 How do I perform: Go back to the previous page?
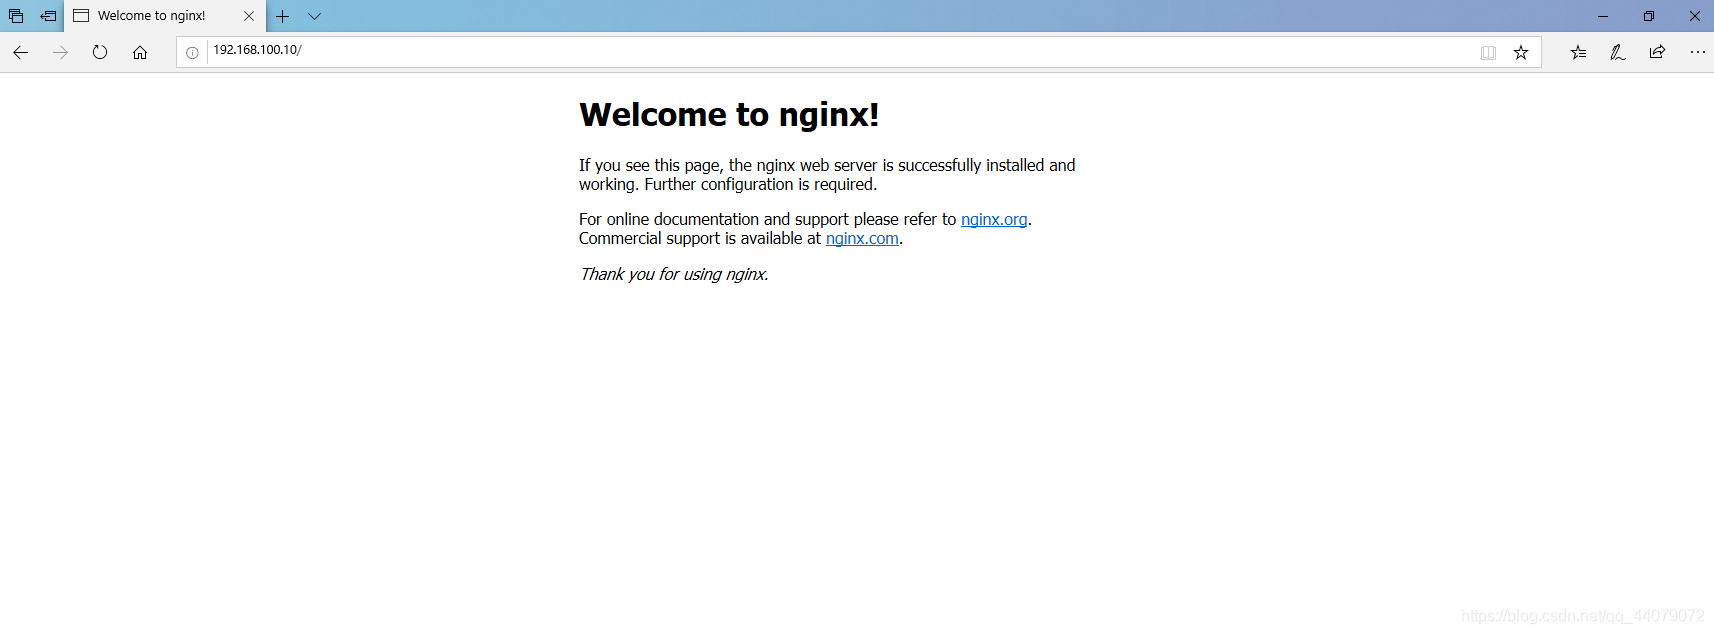click(20, 52)
